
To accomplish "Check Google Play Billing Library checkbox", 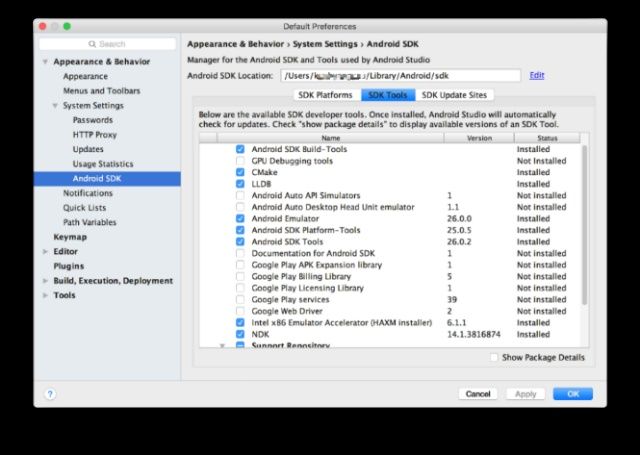I will 240,276.
